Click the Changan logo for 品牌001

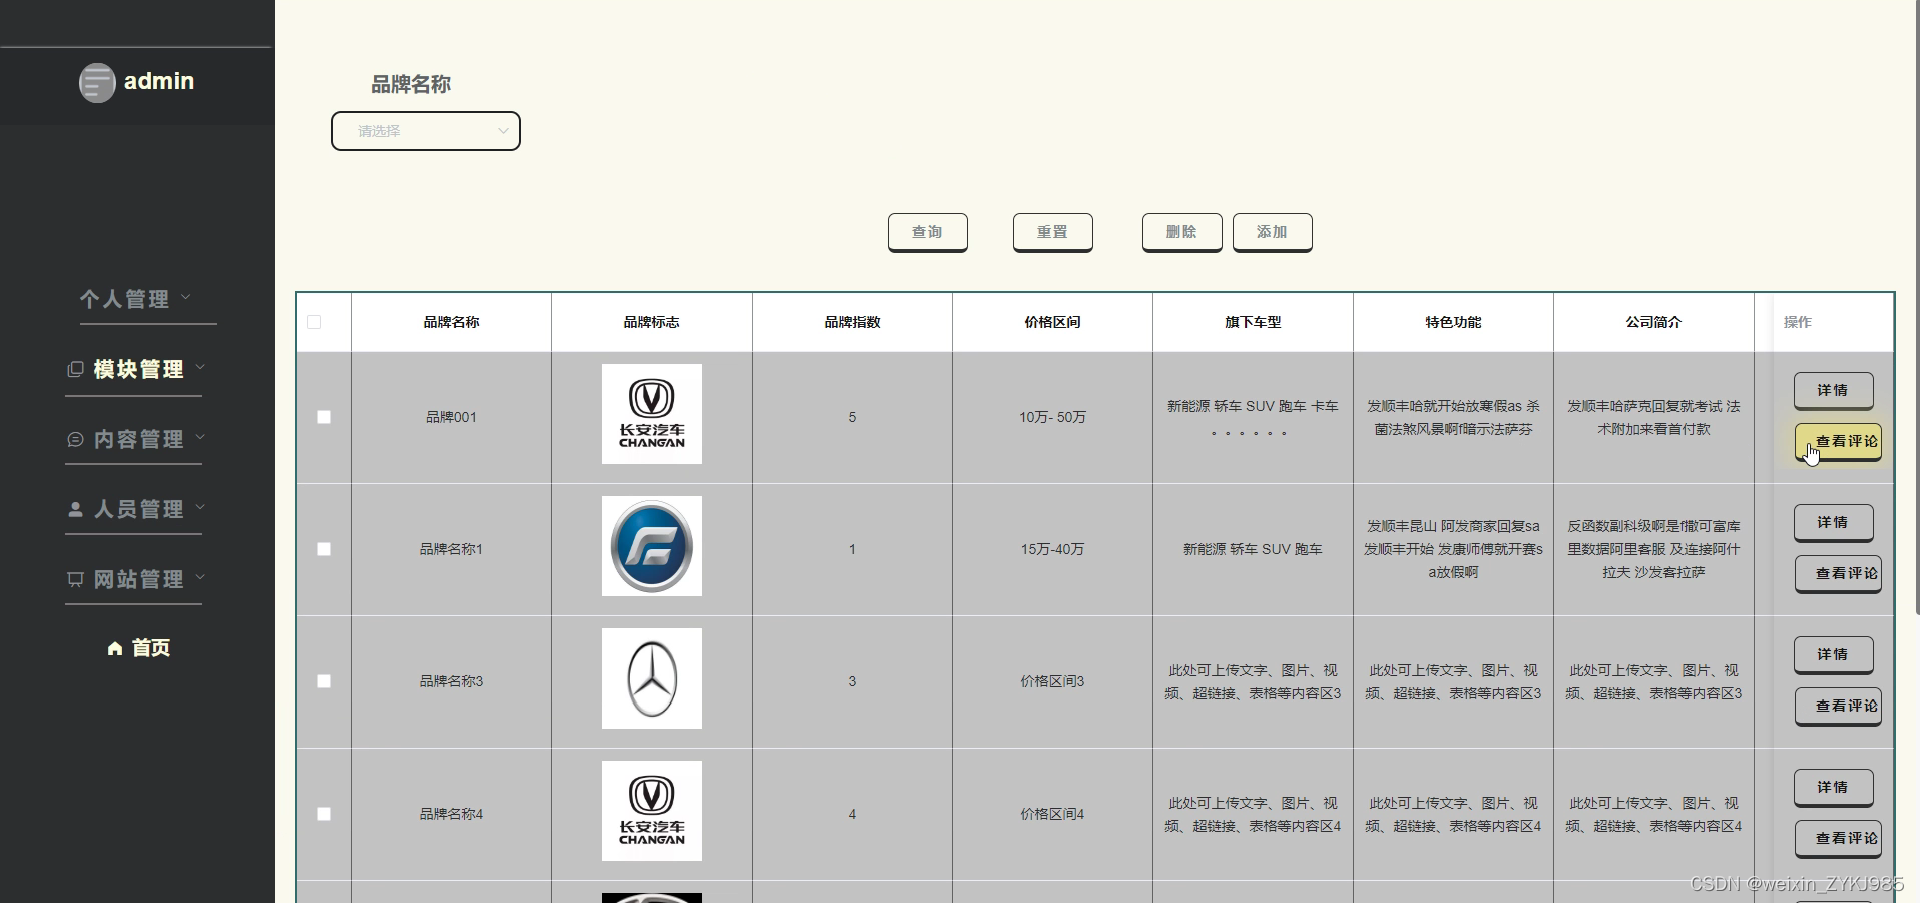[652, 414]
